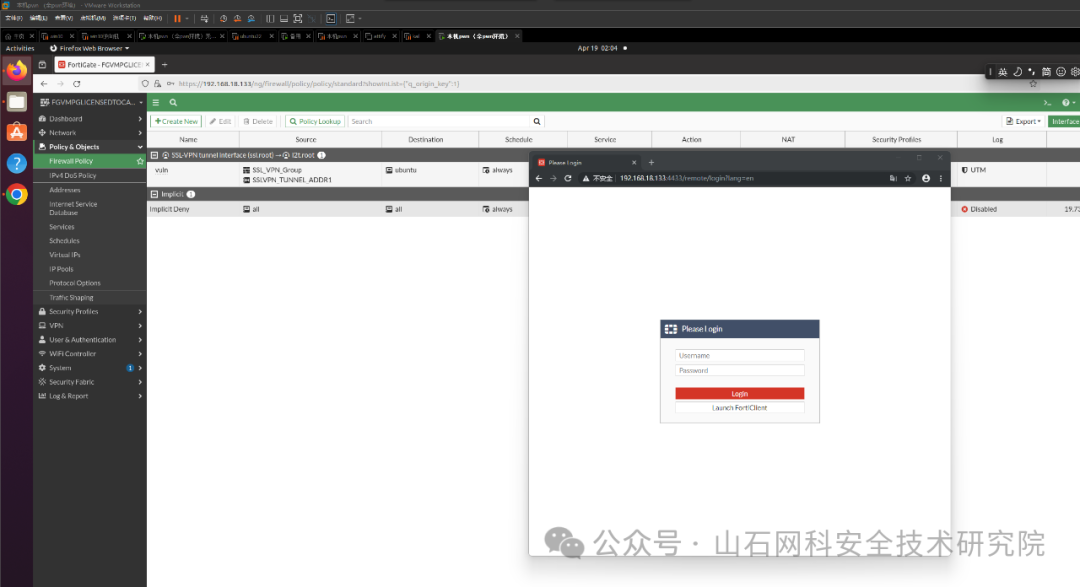Open Firefox from the Ubuntu dock
This screenshot has height=587, width=1080.
tap(17, 71)
